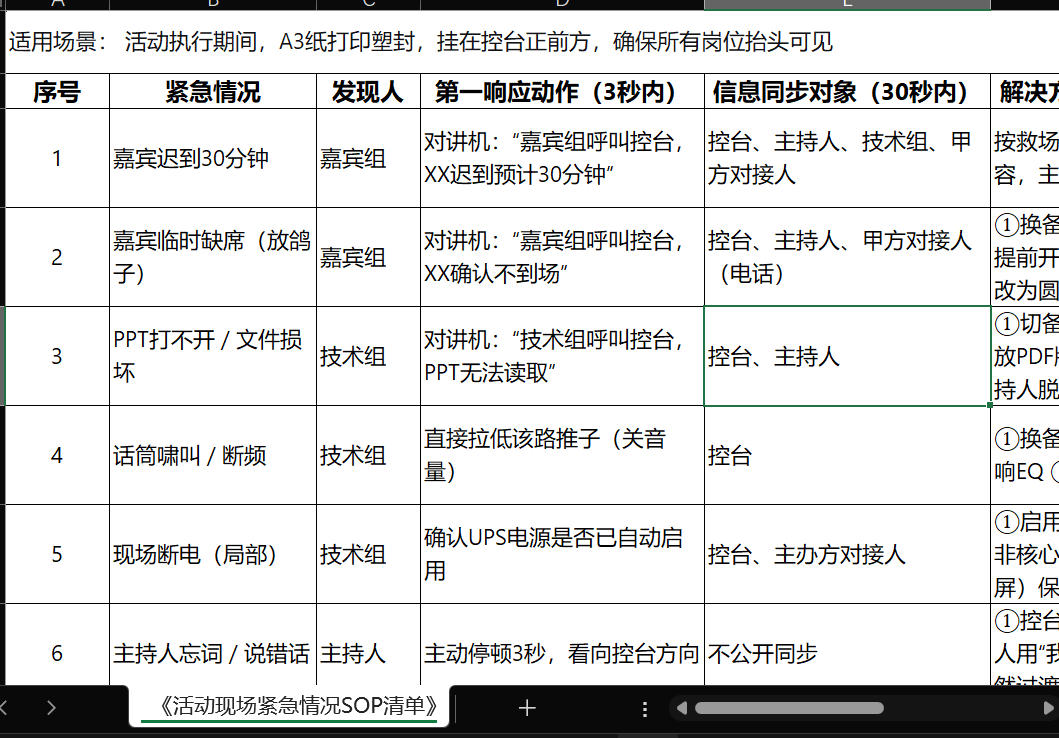Go to next sheet tab arrow
The image size is (1059, 738).
(51, 708)
